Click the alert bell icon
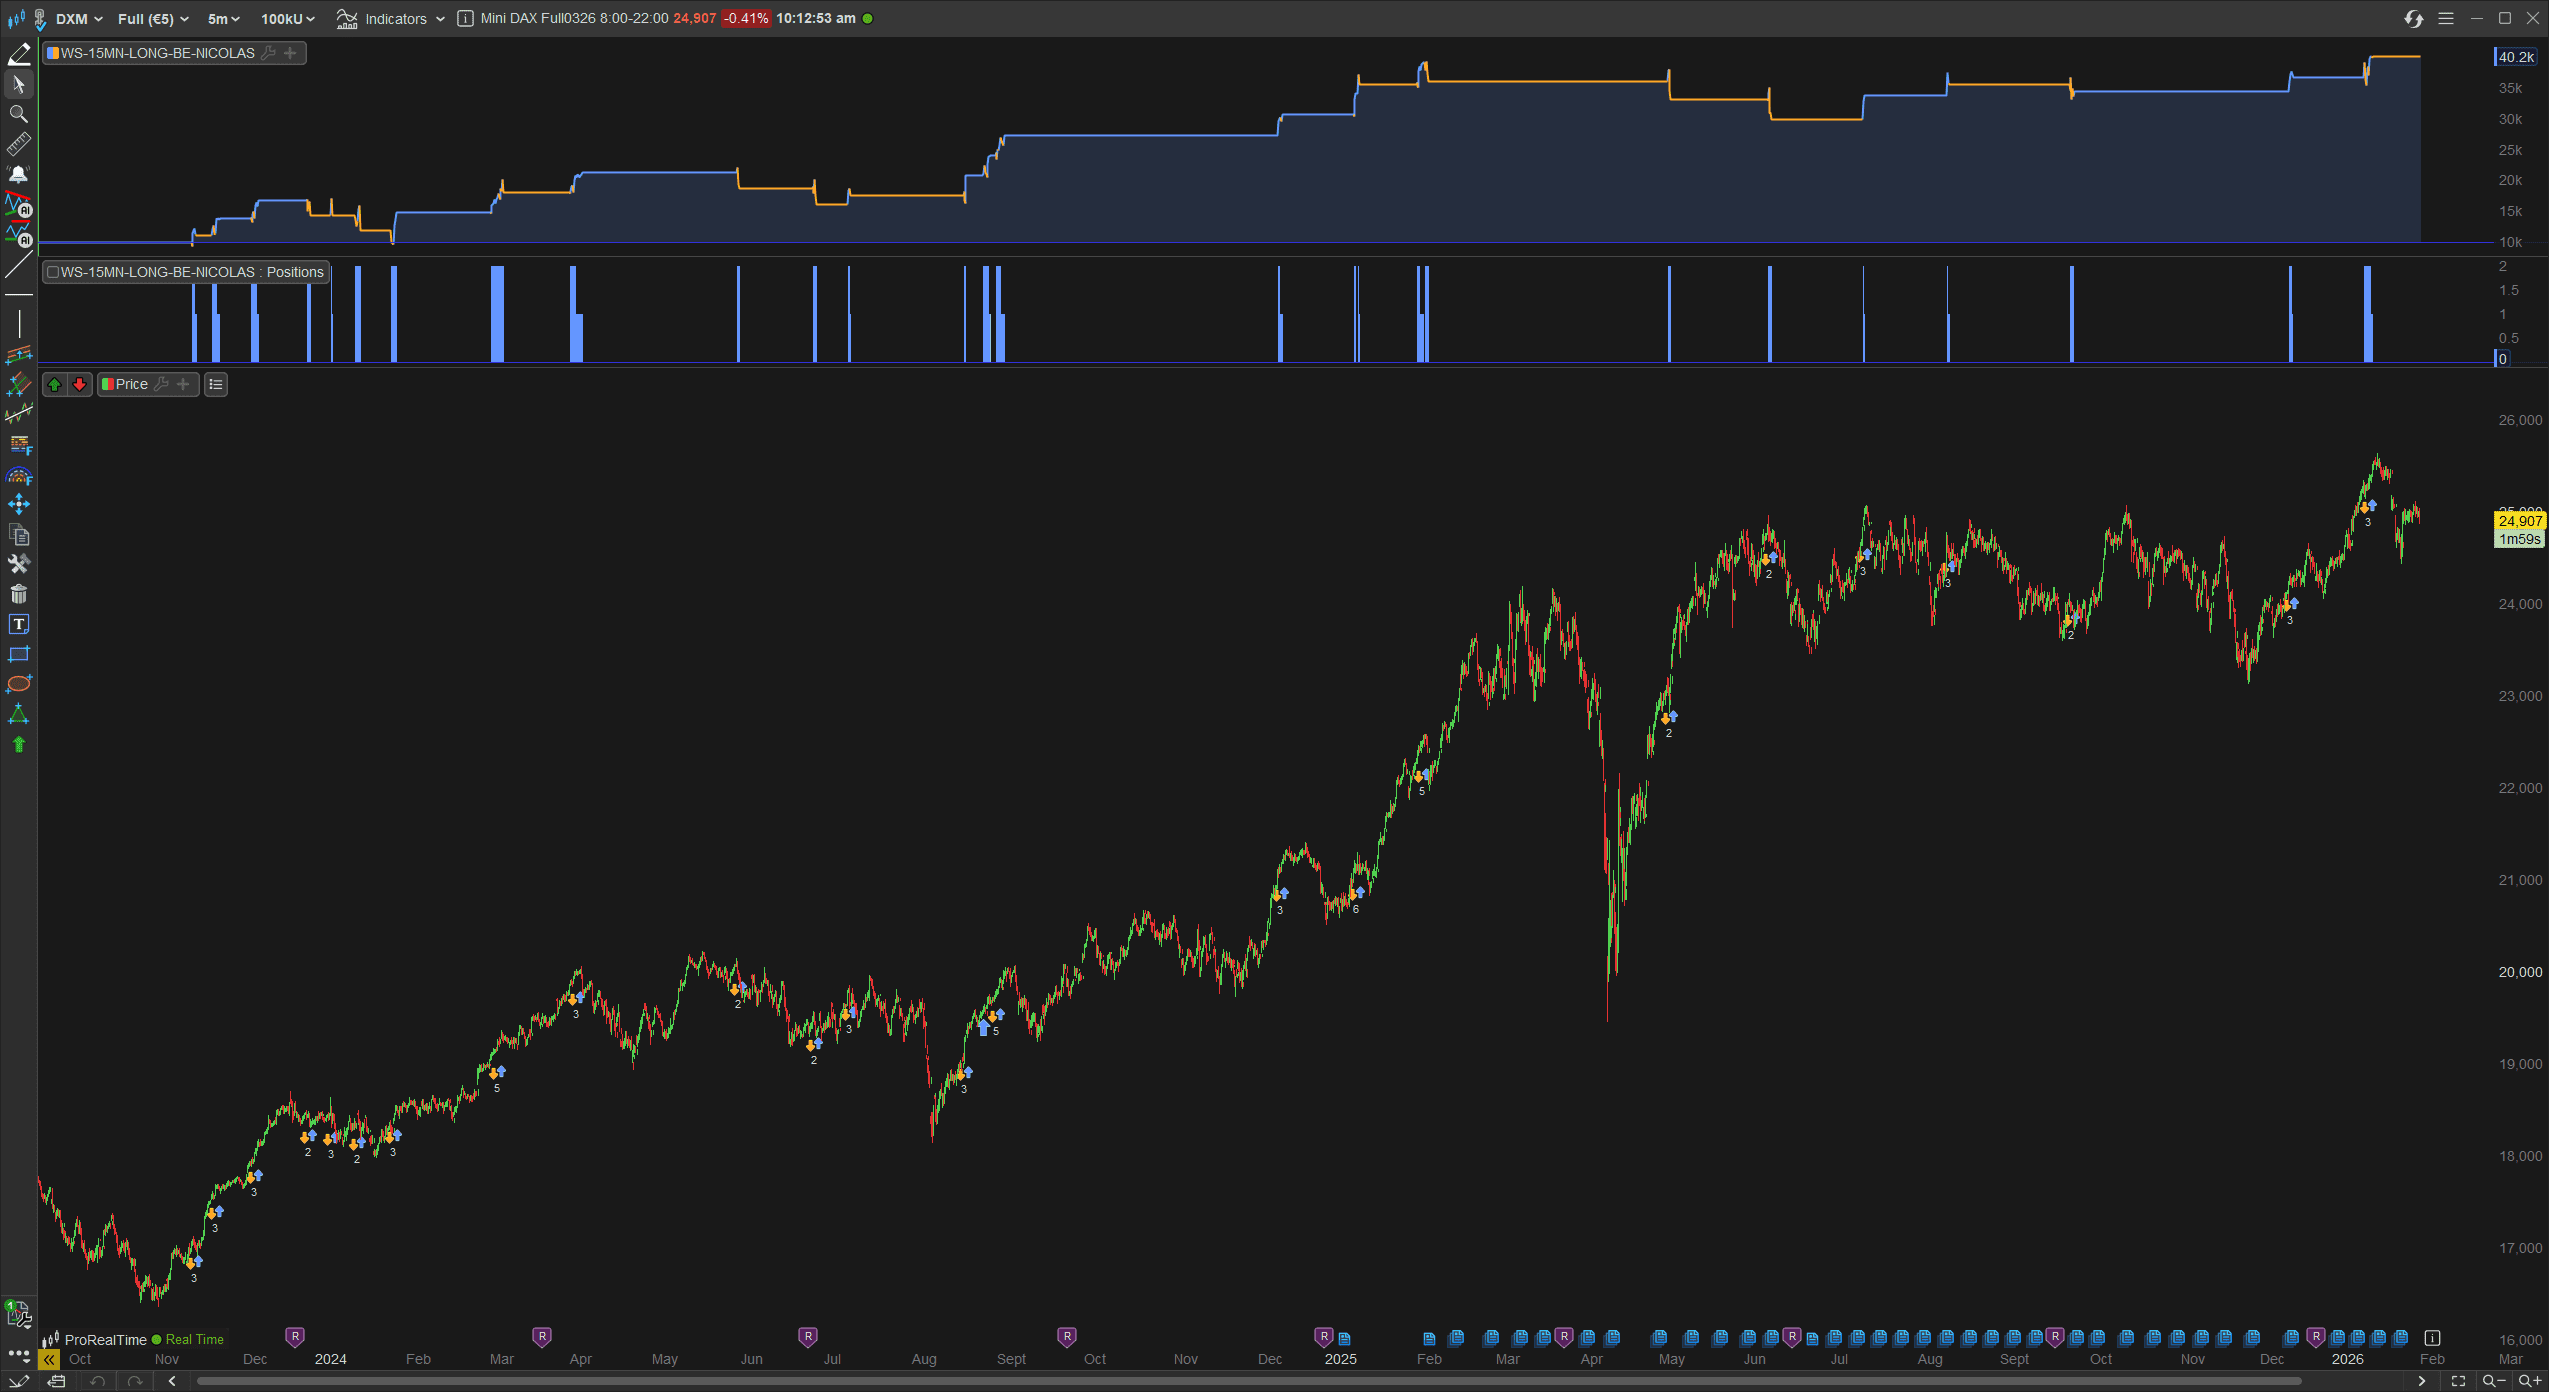The height and width of the screenshot is (1392, 2549). (x=18, y=174)
